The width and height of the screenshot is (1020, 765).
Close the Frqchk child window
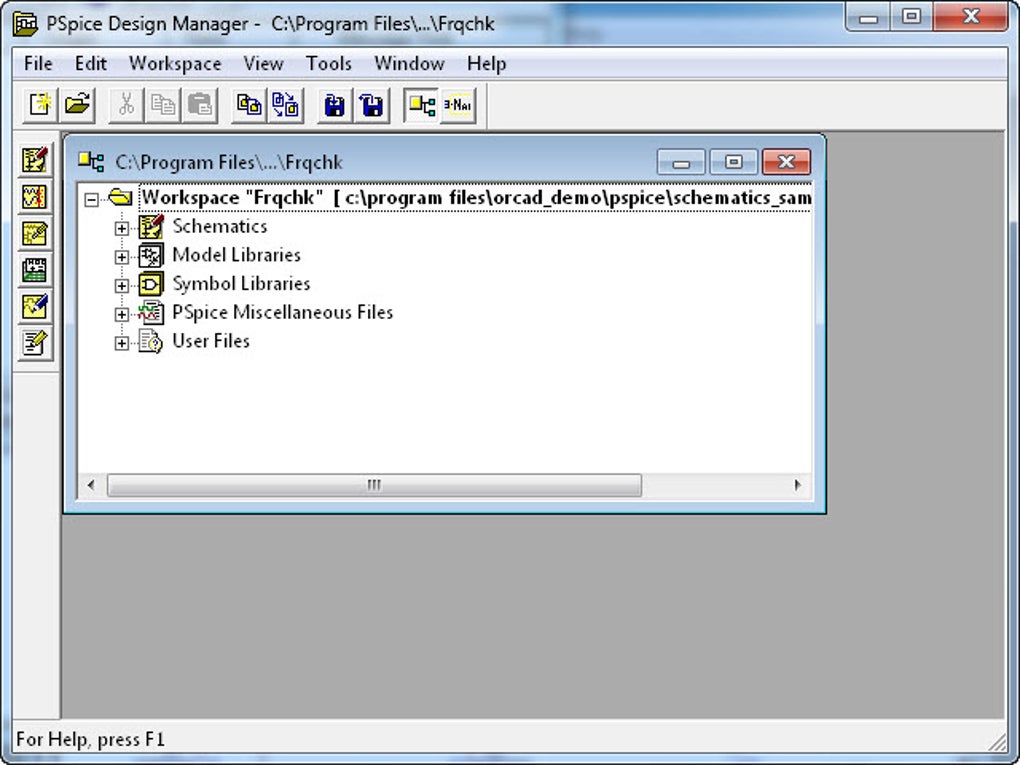click(786, 162)
